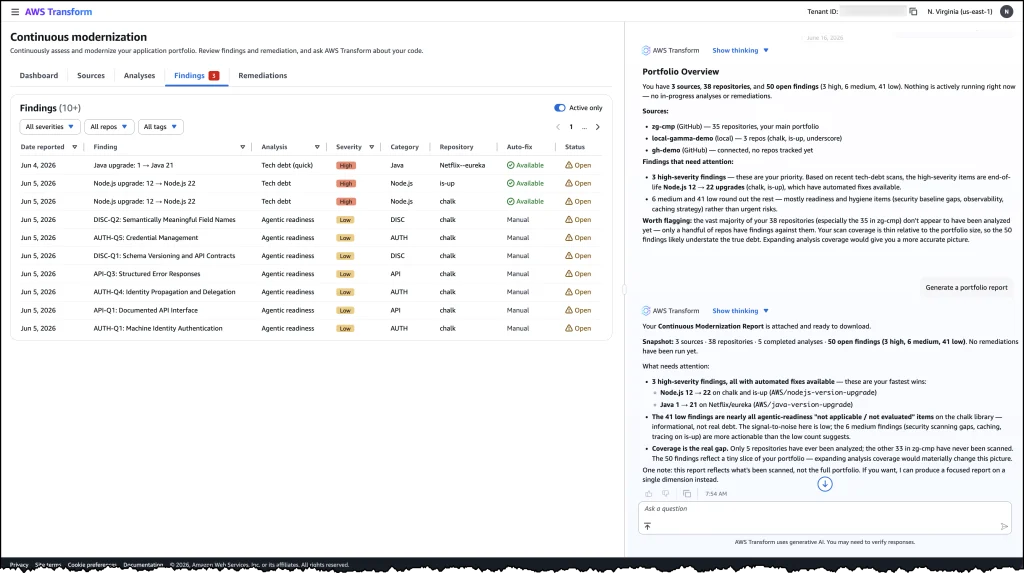Open the user profile avatar

pyautogui.click(x=1006, y=12)
